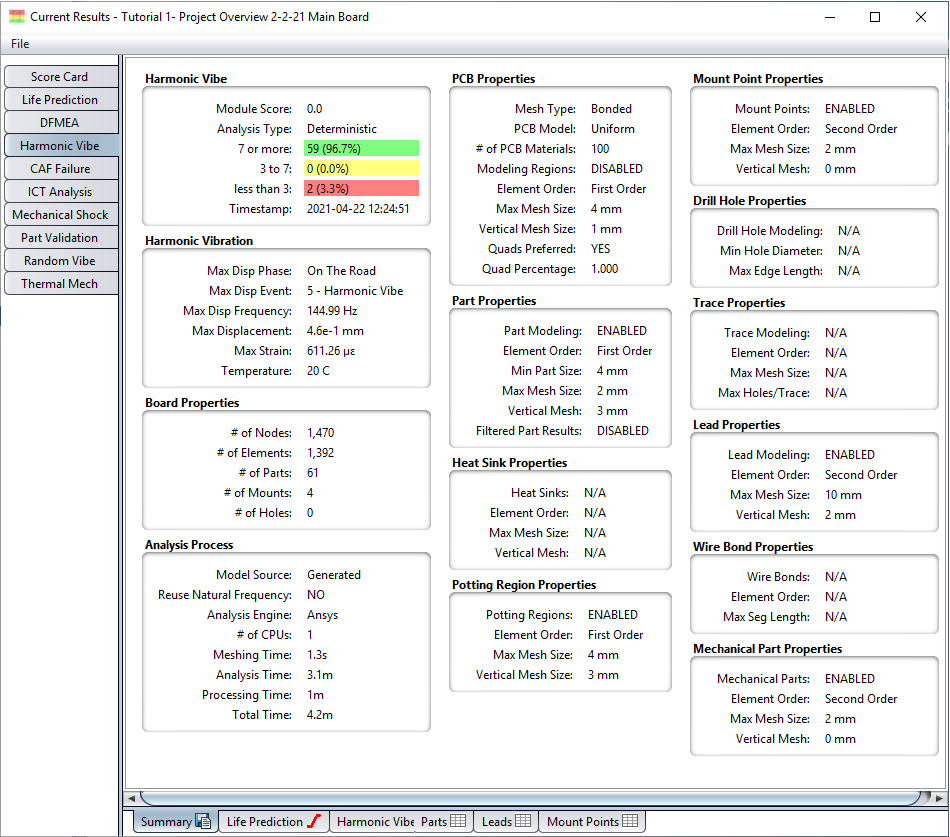950x837 pixels.
Task: Open the Score Card results
Action: pos(60,77)
